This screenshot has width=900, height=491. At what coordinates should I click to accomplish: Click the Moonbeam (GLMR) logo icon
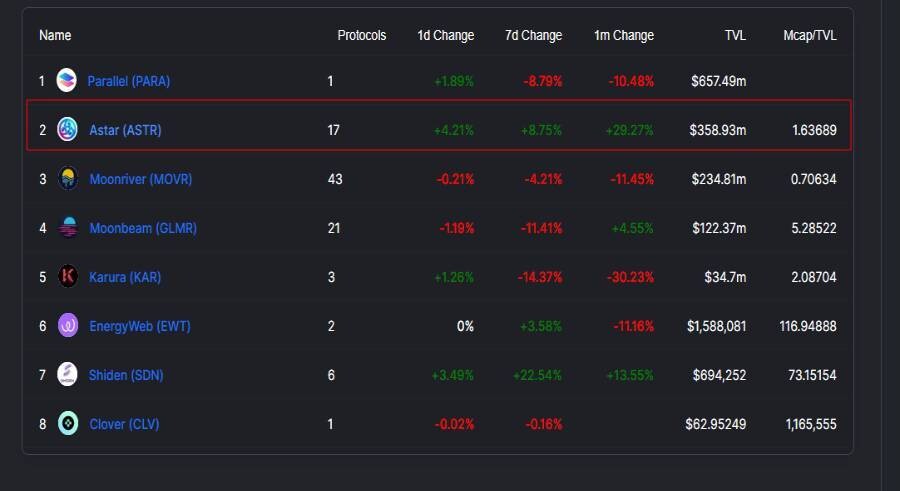(68, 227)
